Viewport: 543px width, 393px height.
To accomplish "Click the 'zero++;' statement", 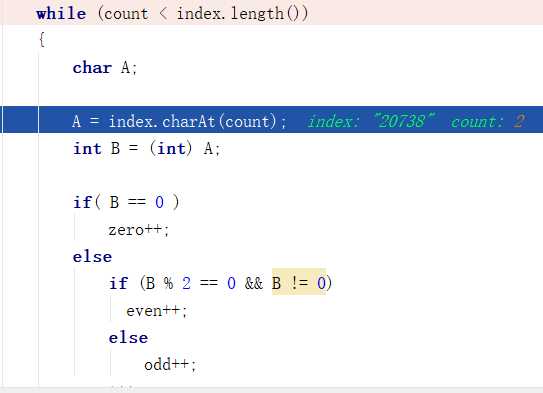I will pyautogui.click(x=139, y=230).
